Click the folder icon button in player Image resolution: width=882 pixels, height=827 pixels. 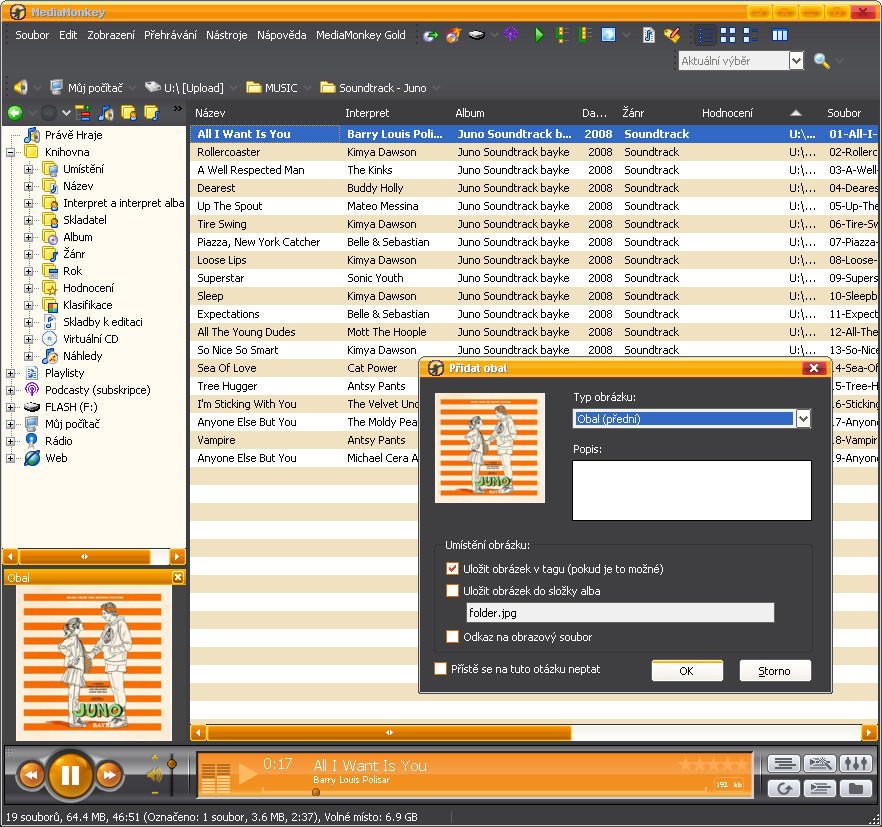coord(856,789)
